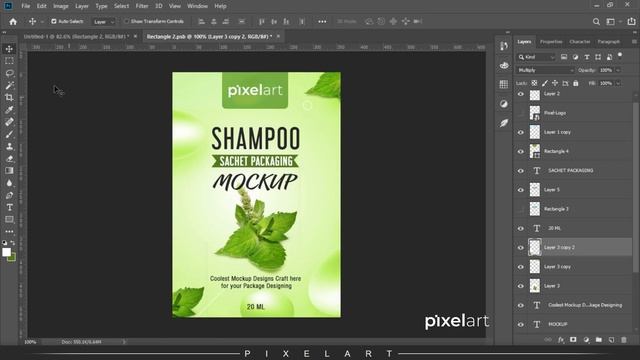
Task: Delete layer with trash icon
Action: pos(623,340)
